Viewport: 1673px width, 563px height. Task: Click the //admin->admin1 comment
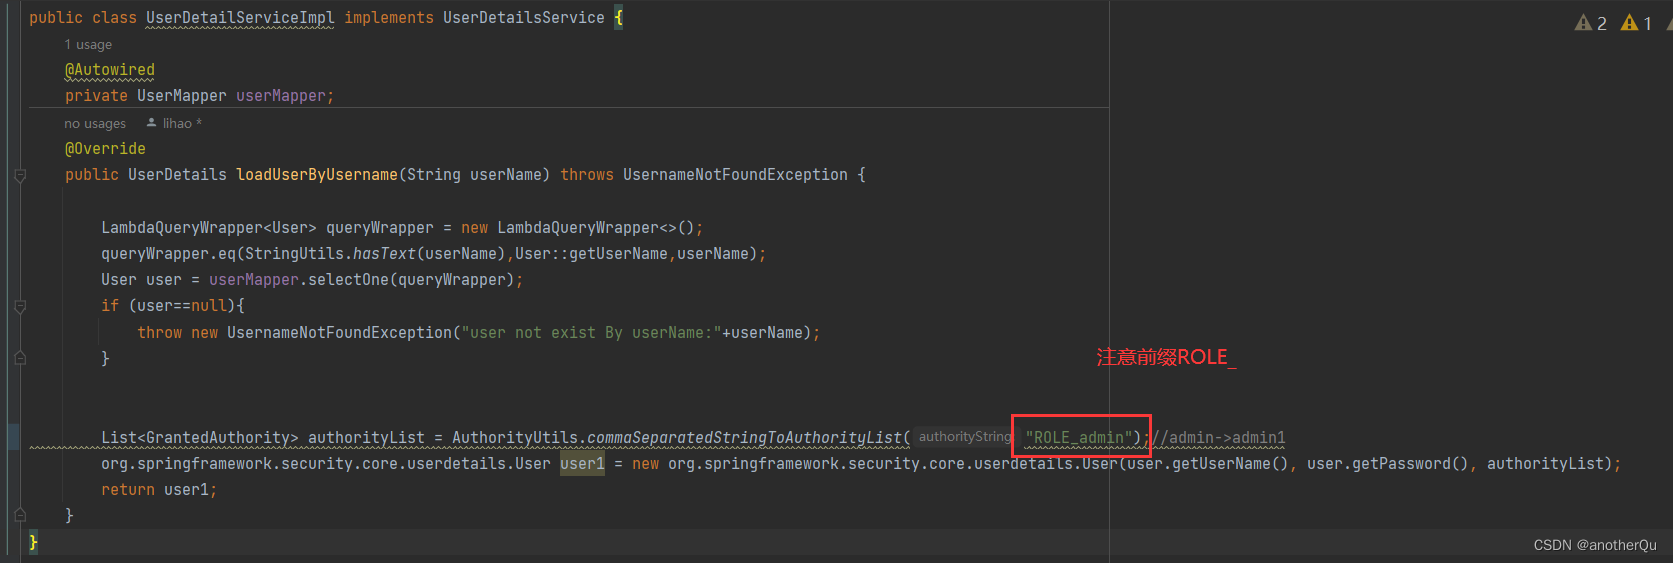coord(1218,438)
